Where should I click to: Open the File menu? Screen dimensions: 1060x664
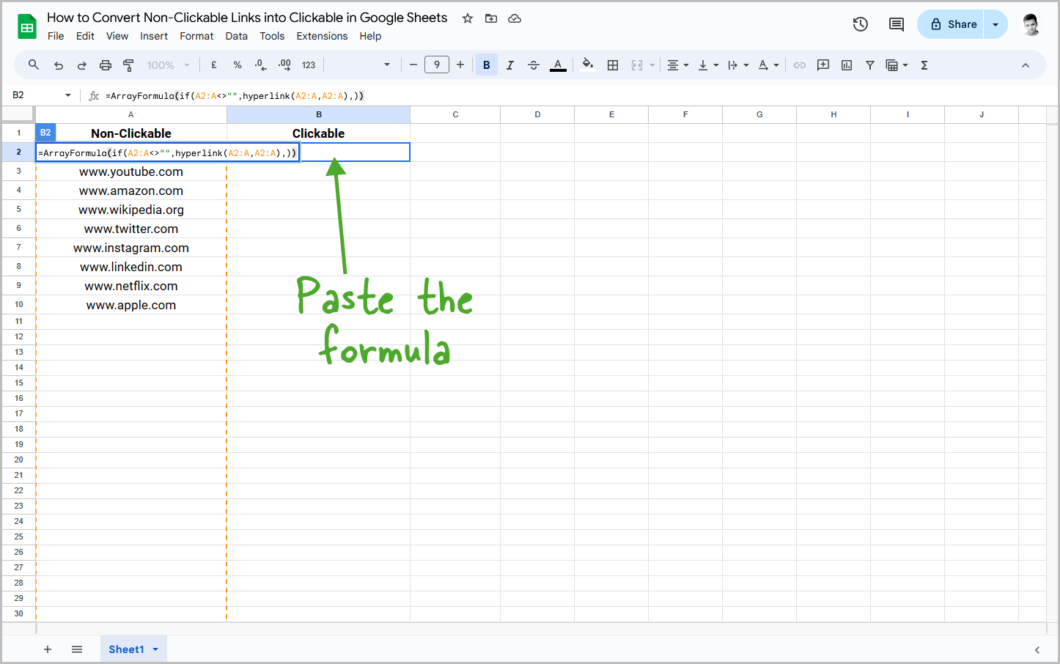pos(55,36)
